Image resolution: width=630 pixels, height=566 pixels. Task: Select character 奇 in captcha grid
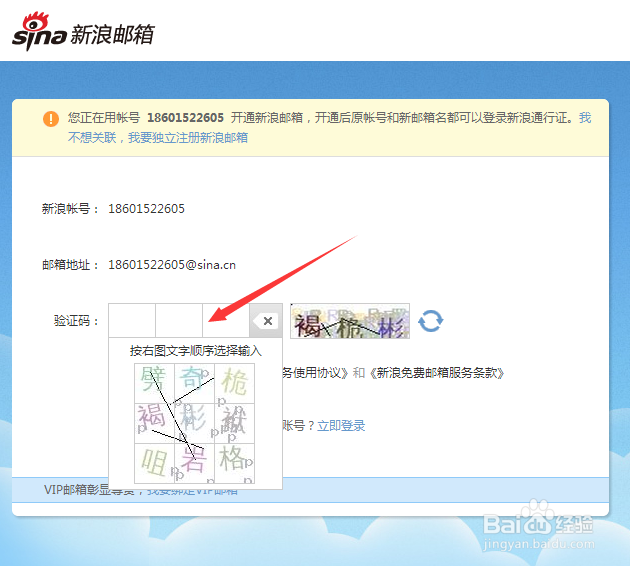[194, 383]
